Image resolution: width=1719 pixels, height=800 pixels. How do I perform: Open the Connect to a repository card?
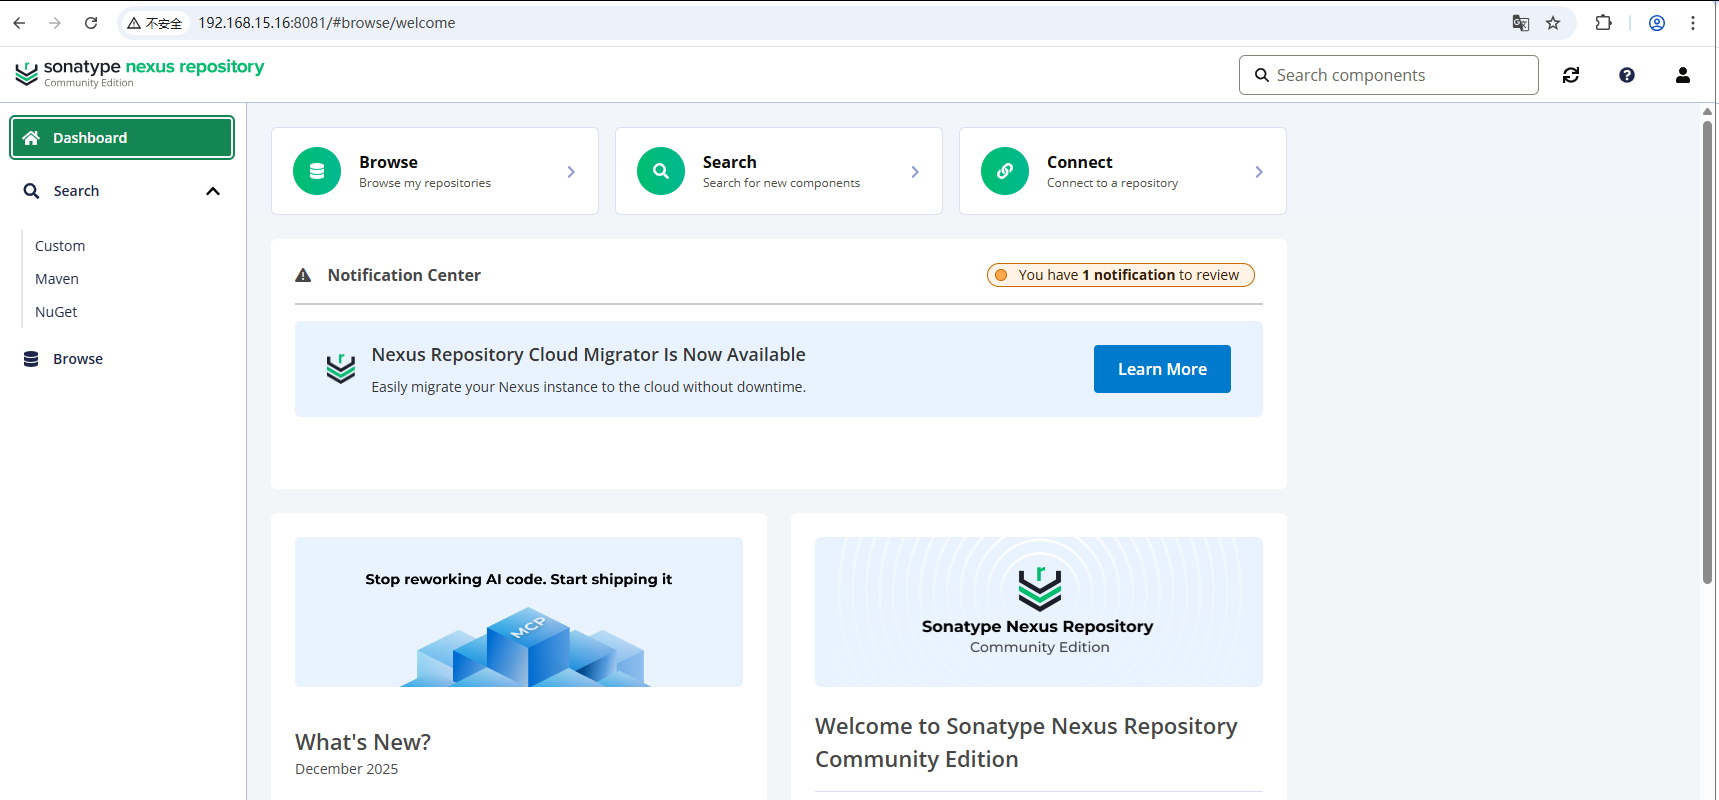1123,171
